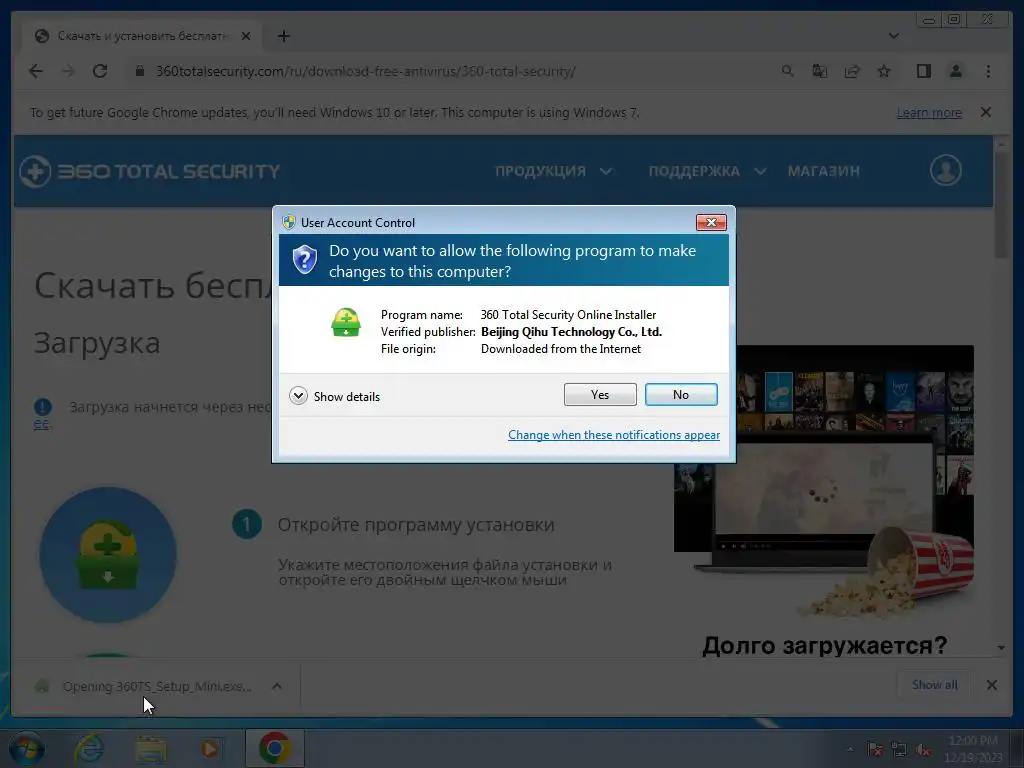Click Show all downloads
The width and height of the screenshot is (1024, 768).
pyautogui.click(x=935, y=684)
